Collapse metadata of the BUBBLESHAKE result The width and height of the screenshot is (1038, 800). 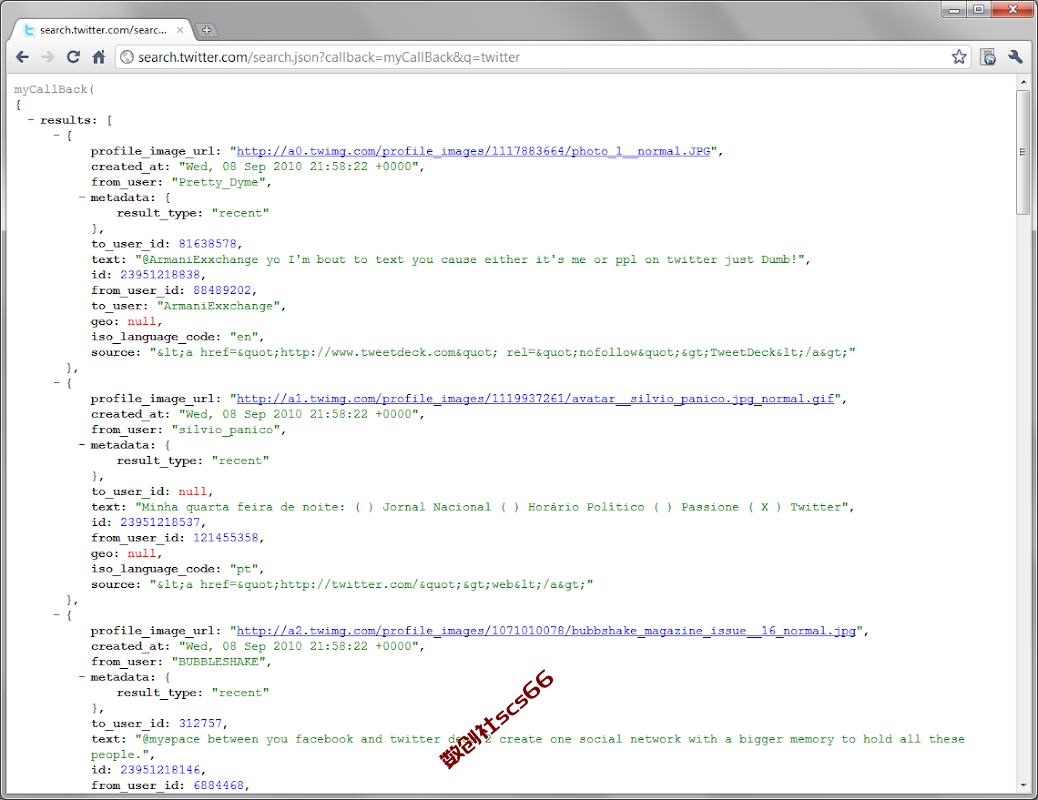(81, 677)
